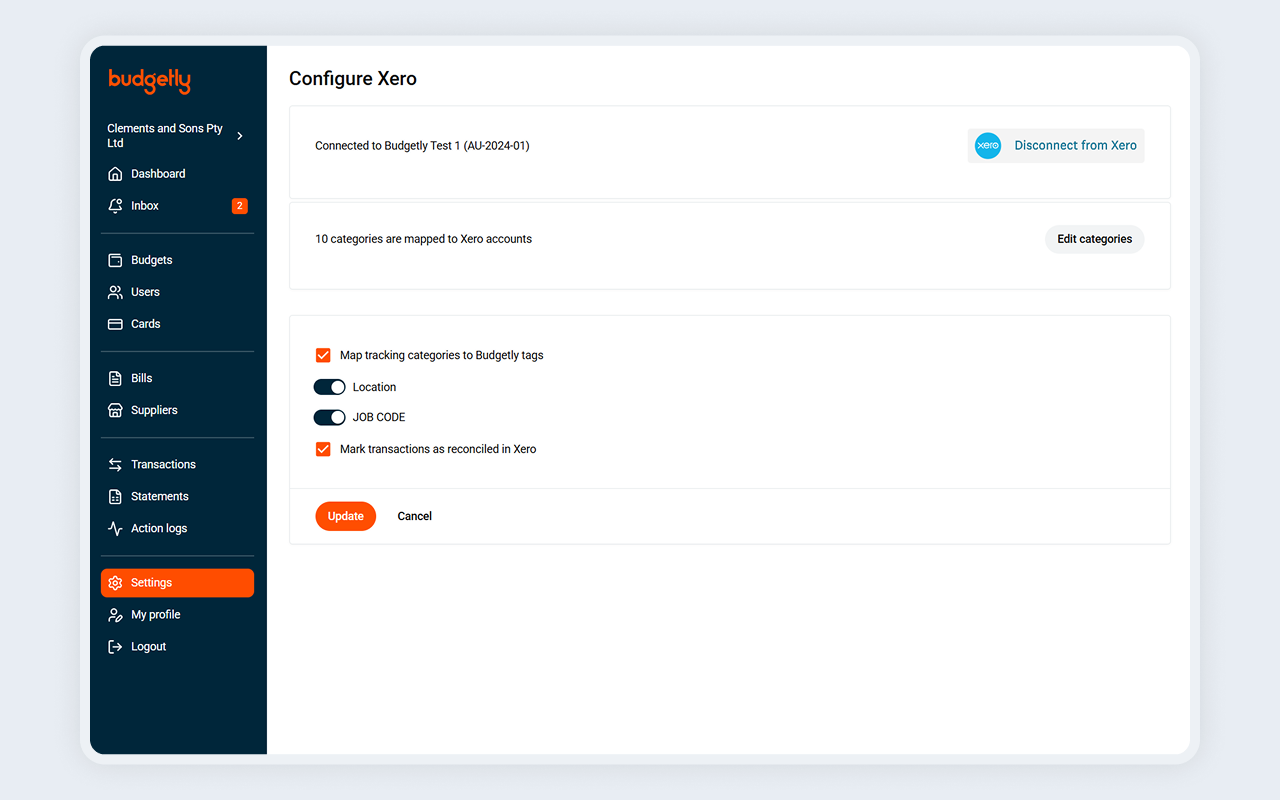The width and height of the screenshot is (1280, 800).
Task: Open the Statements page
Action: tap(160, 496)
